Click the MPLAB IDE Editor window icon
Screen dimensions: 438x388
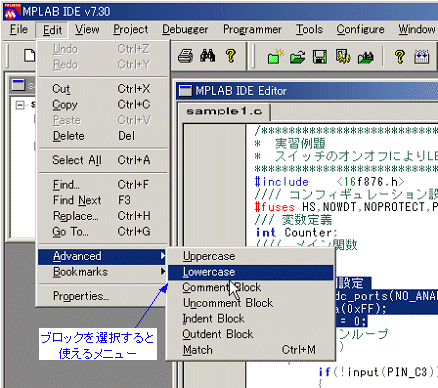coord(185,91)
